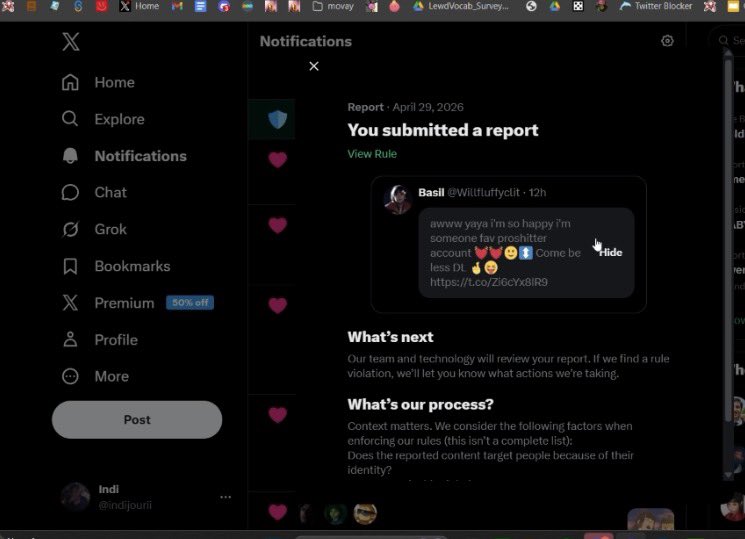The height and width of the screenshot is (539, 745).
Task: Click the @Willfluffyclit handle
Action: (483, 192)
